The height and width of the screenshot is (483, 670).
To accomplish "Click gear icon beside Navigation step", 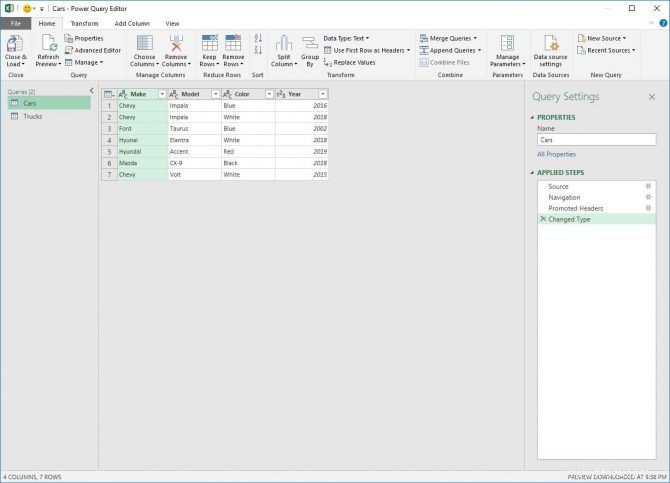I will pos(648,197).
